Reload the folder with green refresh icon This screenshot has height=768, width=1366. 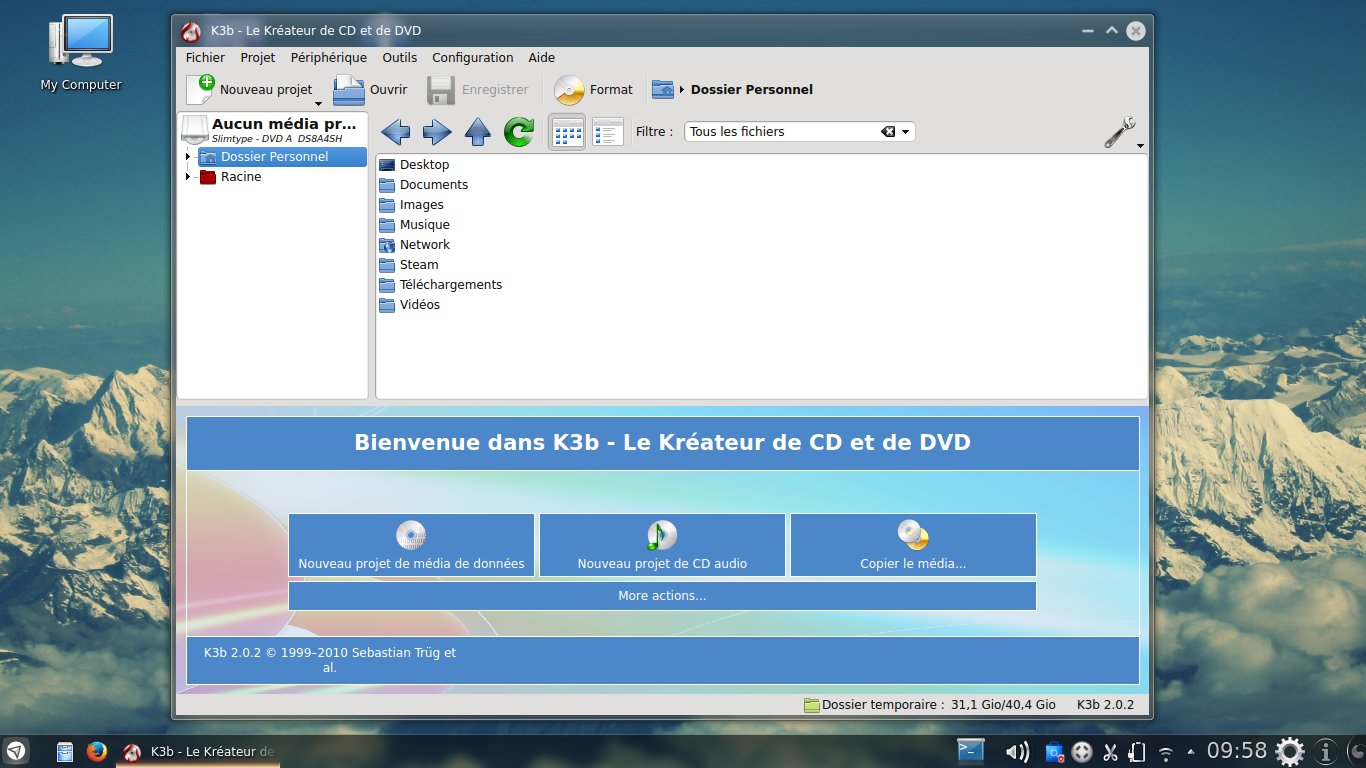(x=519, y=131)
